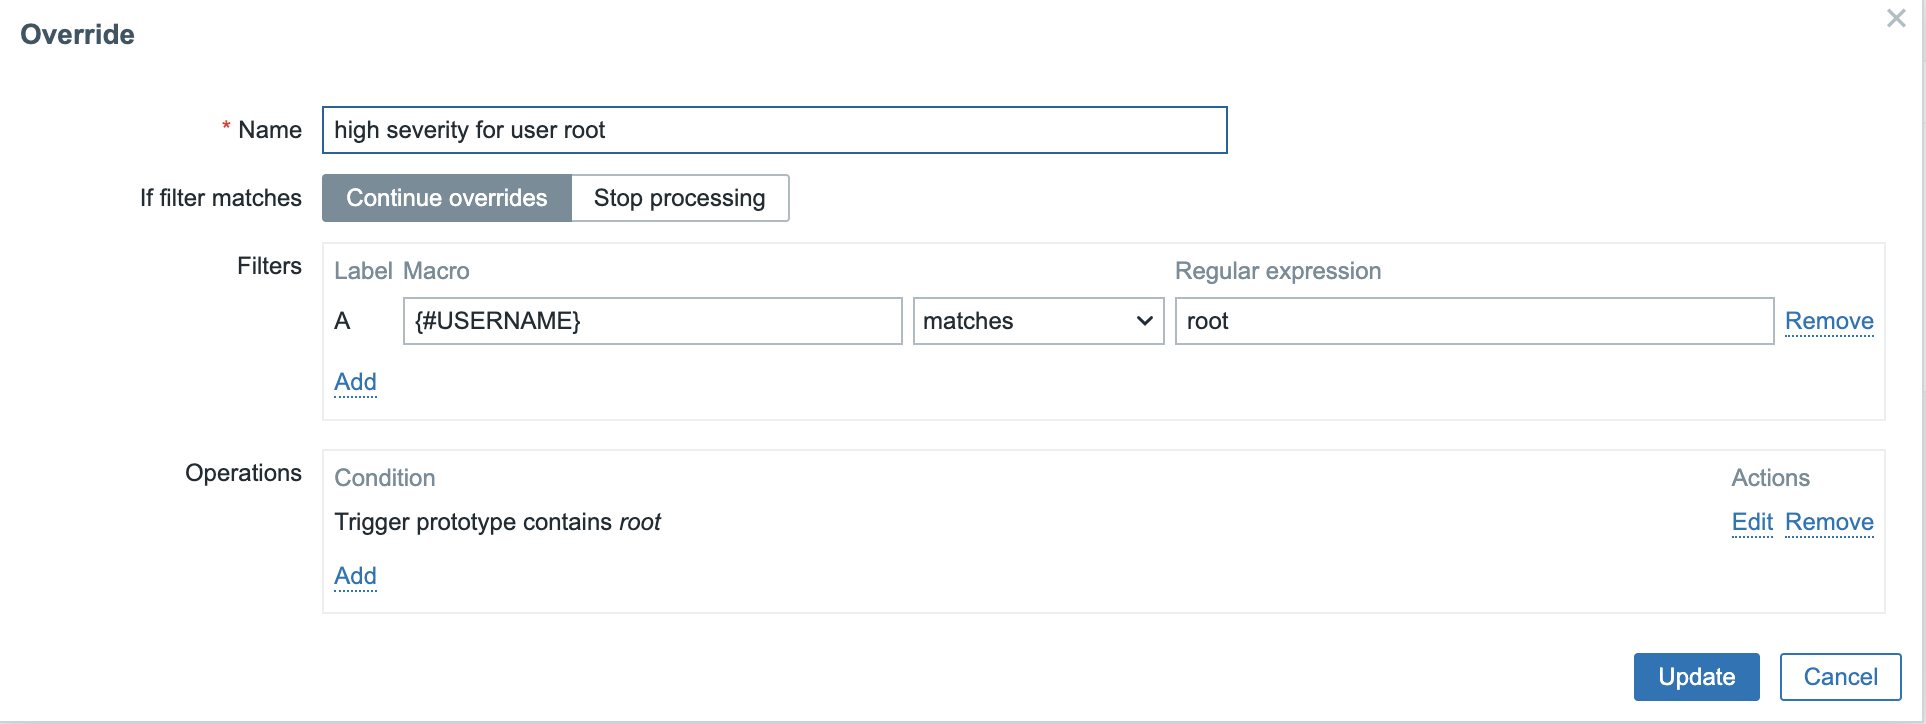
Task: Click the Regular expression column header
Action: pyautogui.click(x=1277, y=271)
